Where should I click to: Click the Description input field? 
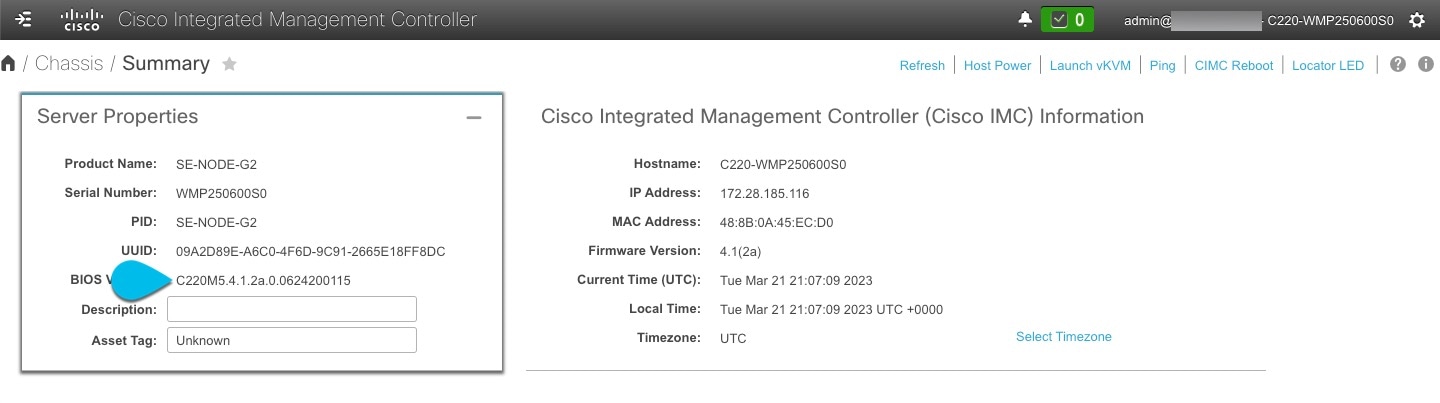[x=292, y=309]
